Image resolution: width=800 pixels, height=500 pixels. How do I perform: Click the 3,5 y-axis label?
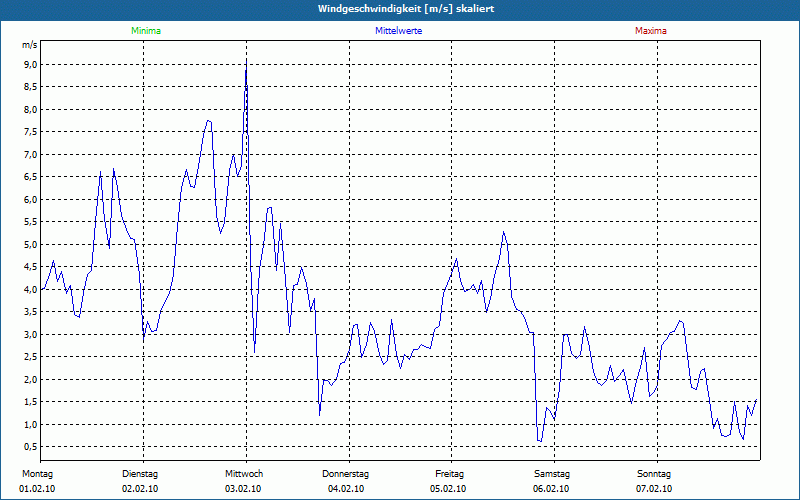tap(31, 312)
